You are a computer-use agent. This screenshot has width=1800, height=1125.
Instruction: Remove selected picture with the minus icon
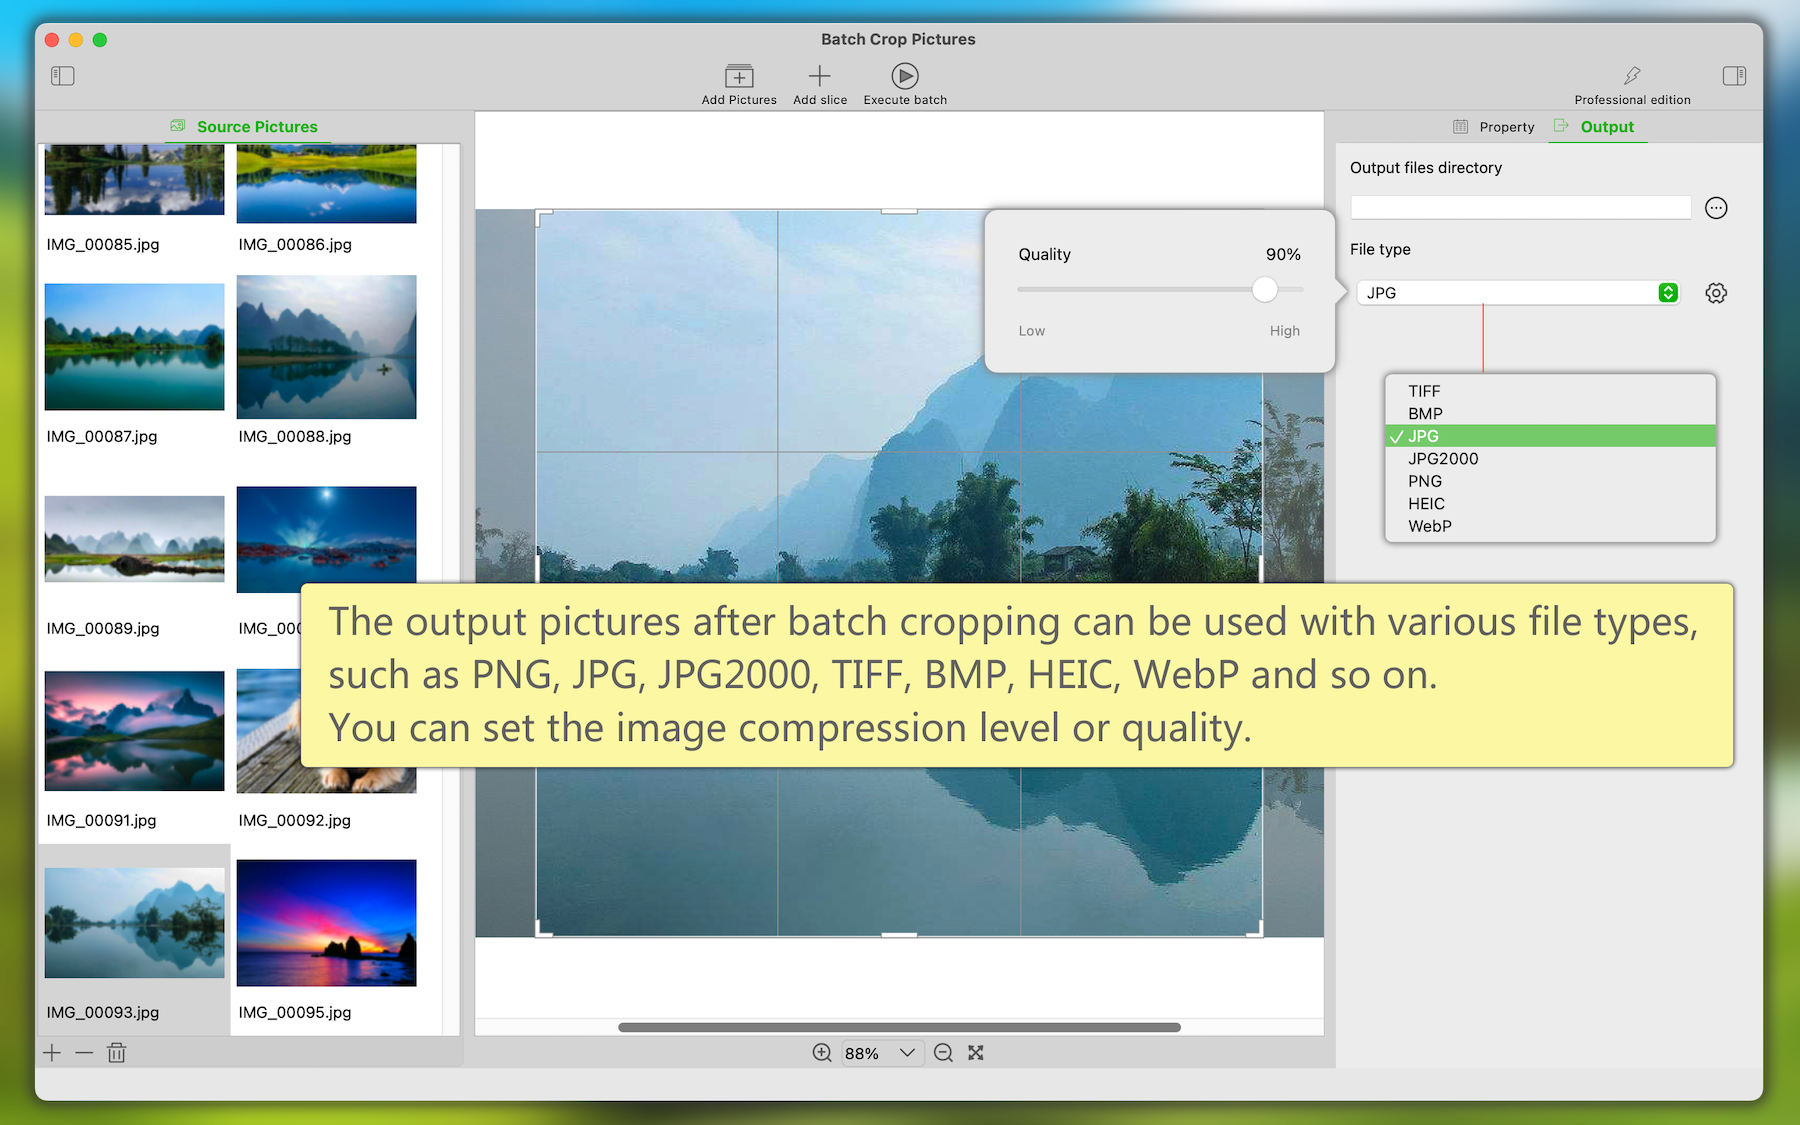coord(84,1053)
